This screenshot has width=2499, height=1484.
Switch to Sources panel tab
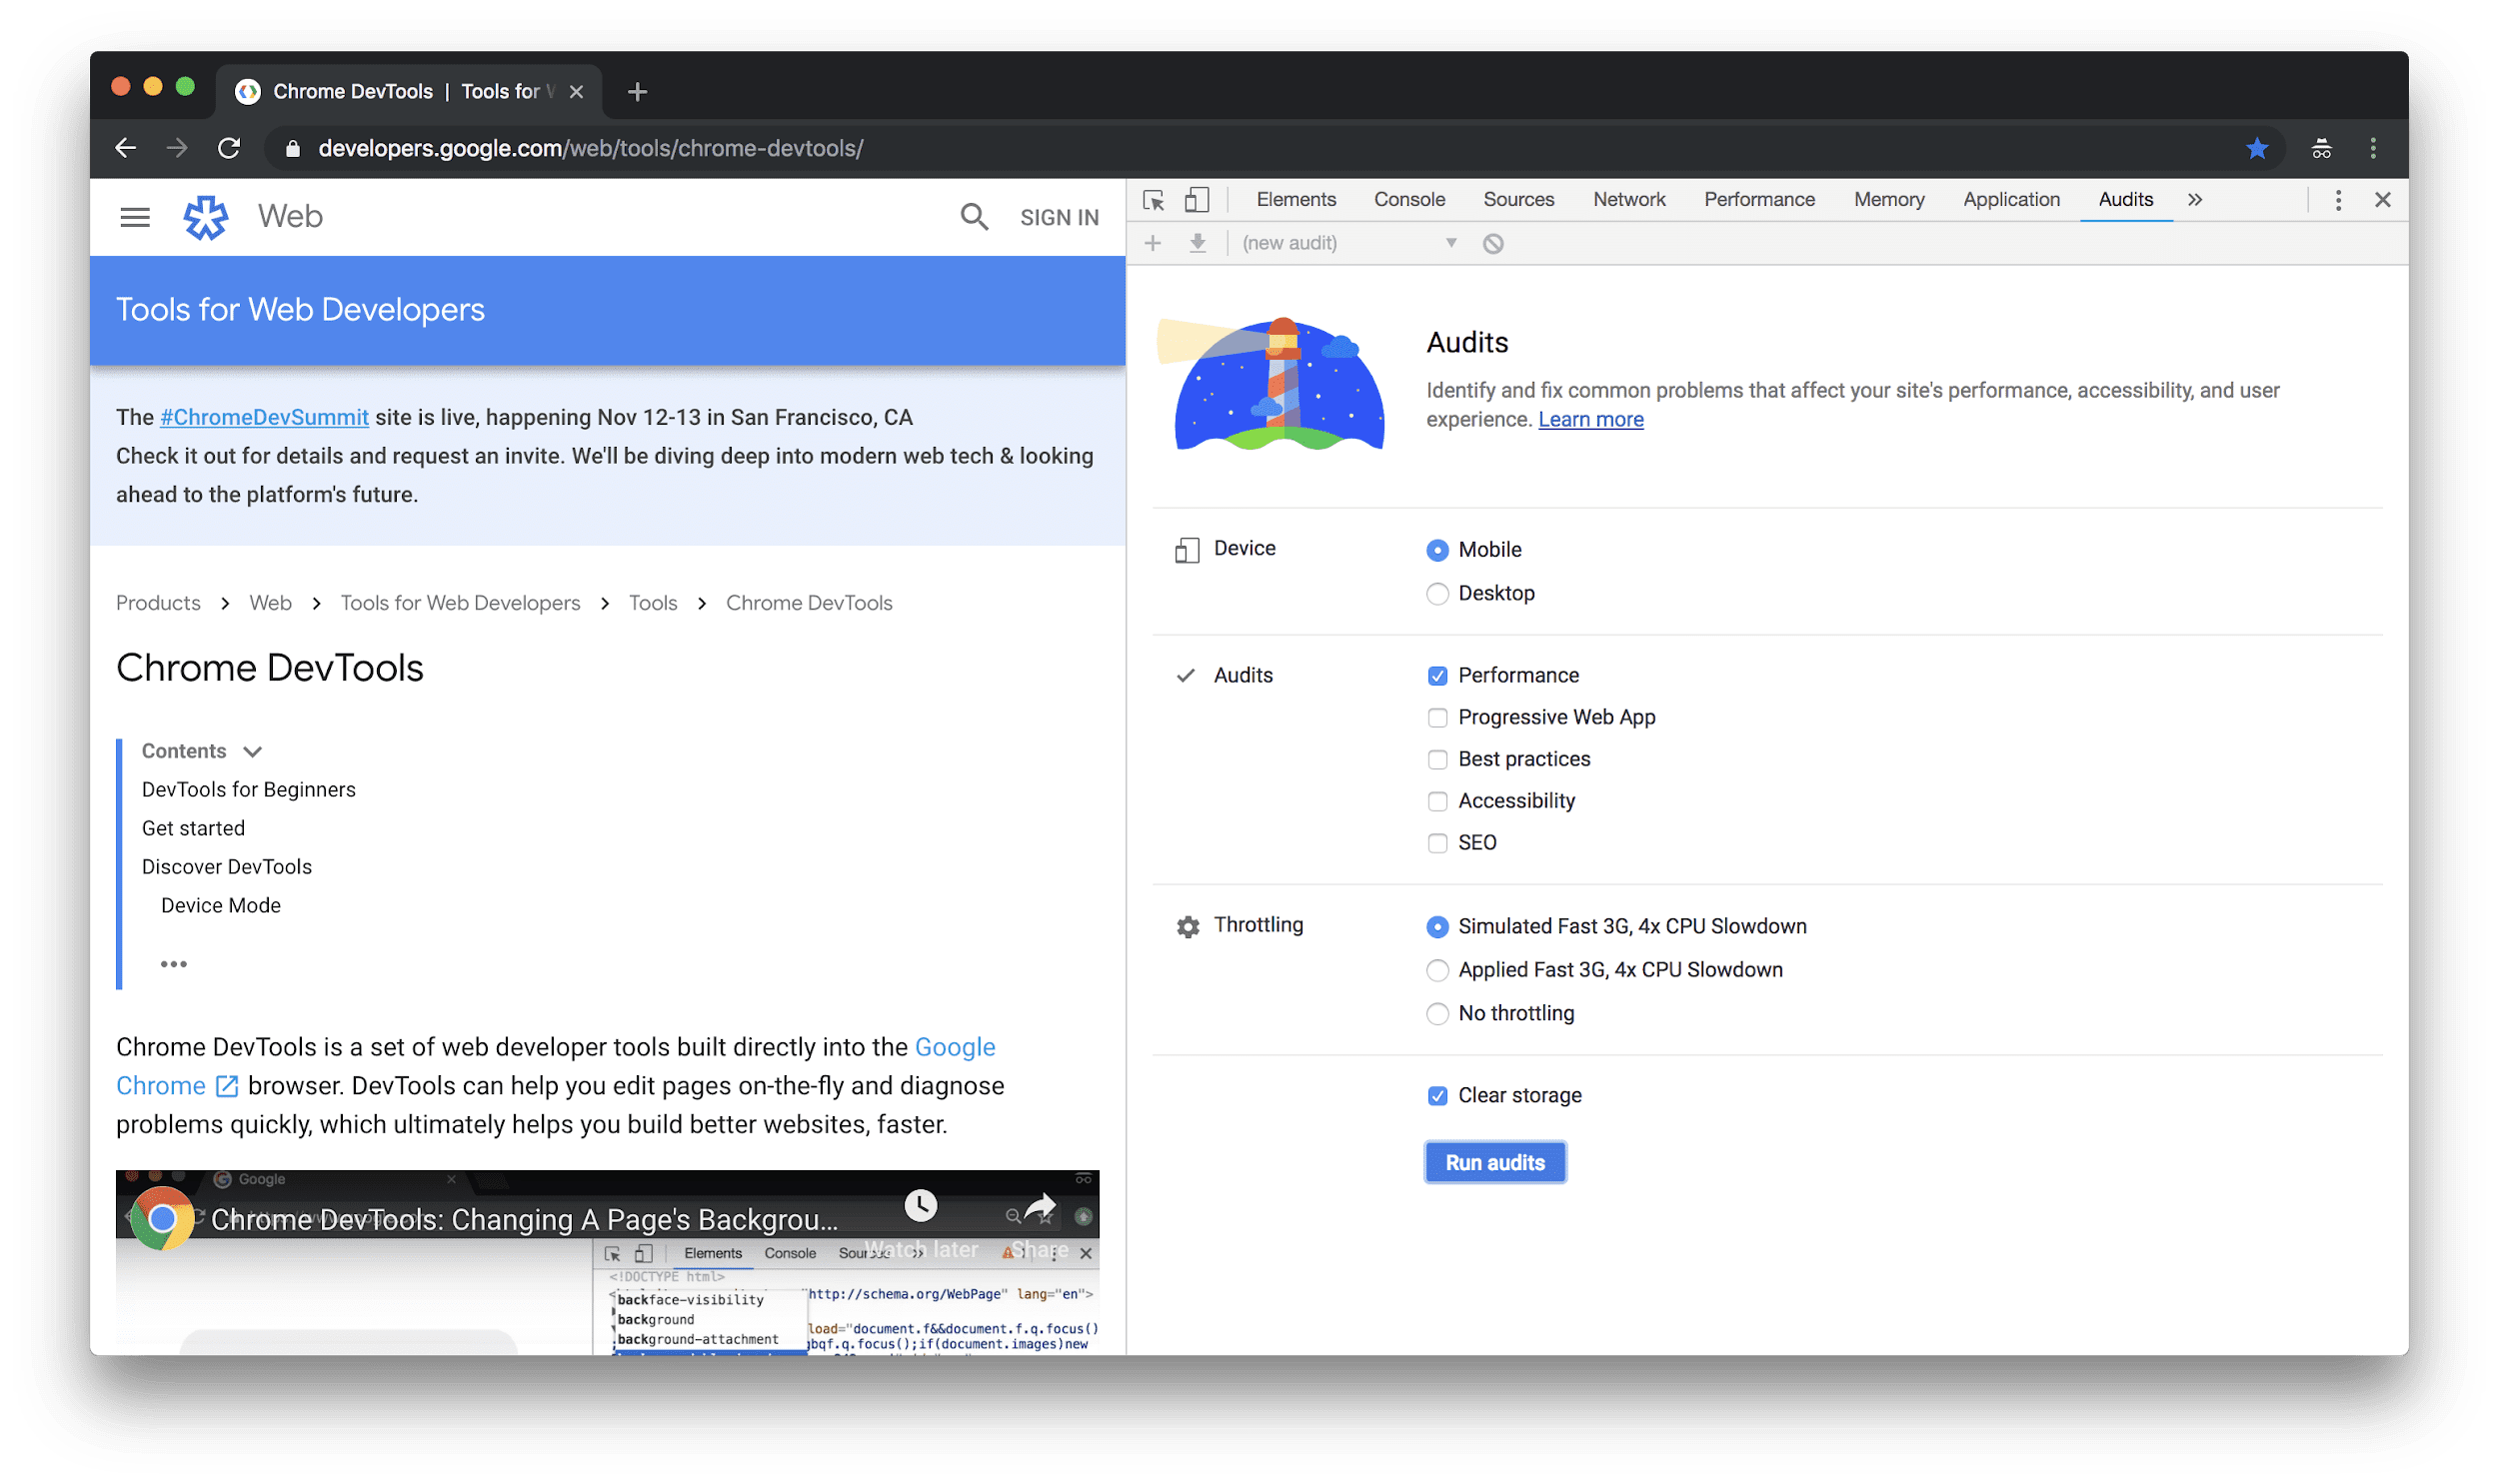click(1516, 200)
